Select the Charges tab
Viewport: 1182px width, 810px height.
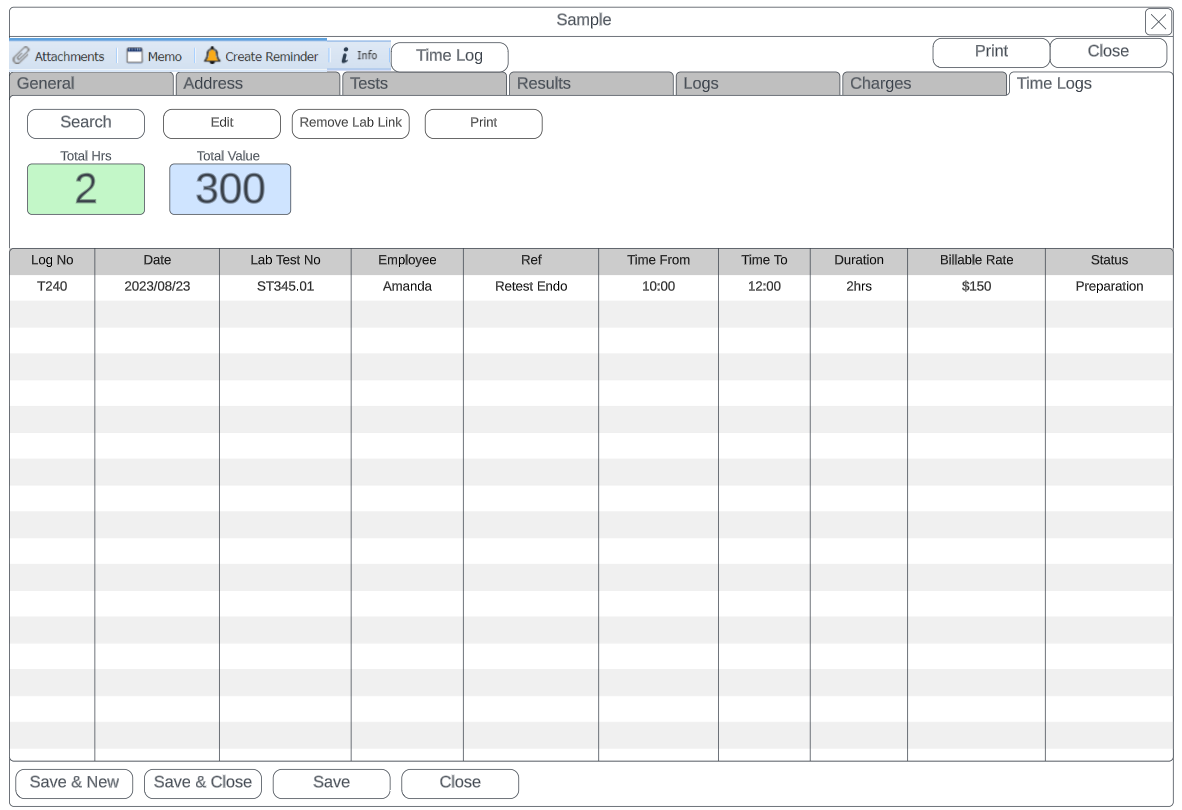point(924,84)
